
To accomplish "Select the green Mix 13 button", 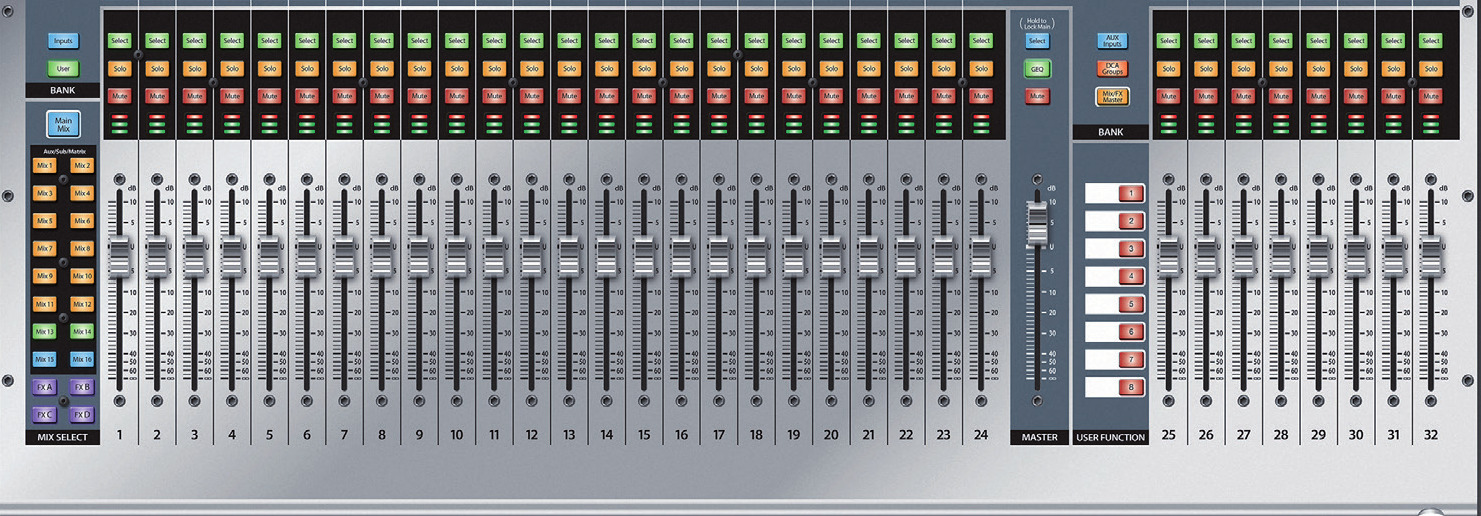I will coord(44,331).
